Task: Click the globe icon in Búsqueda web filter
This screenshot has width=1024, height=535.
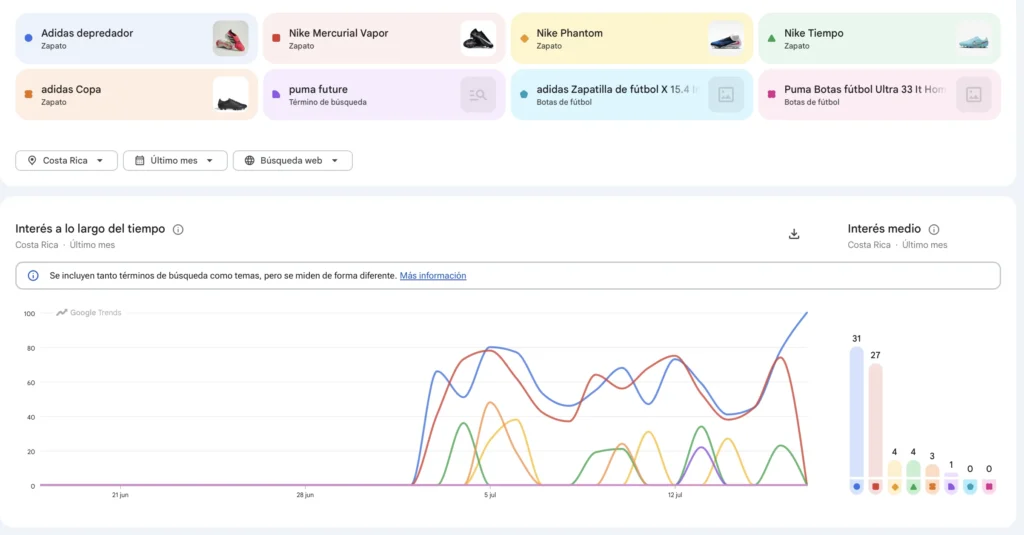Action: 249,160
